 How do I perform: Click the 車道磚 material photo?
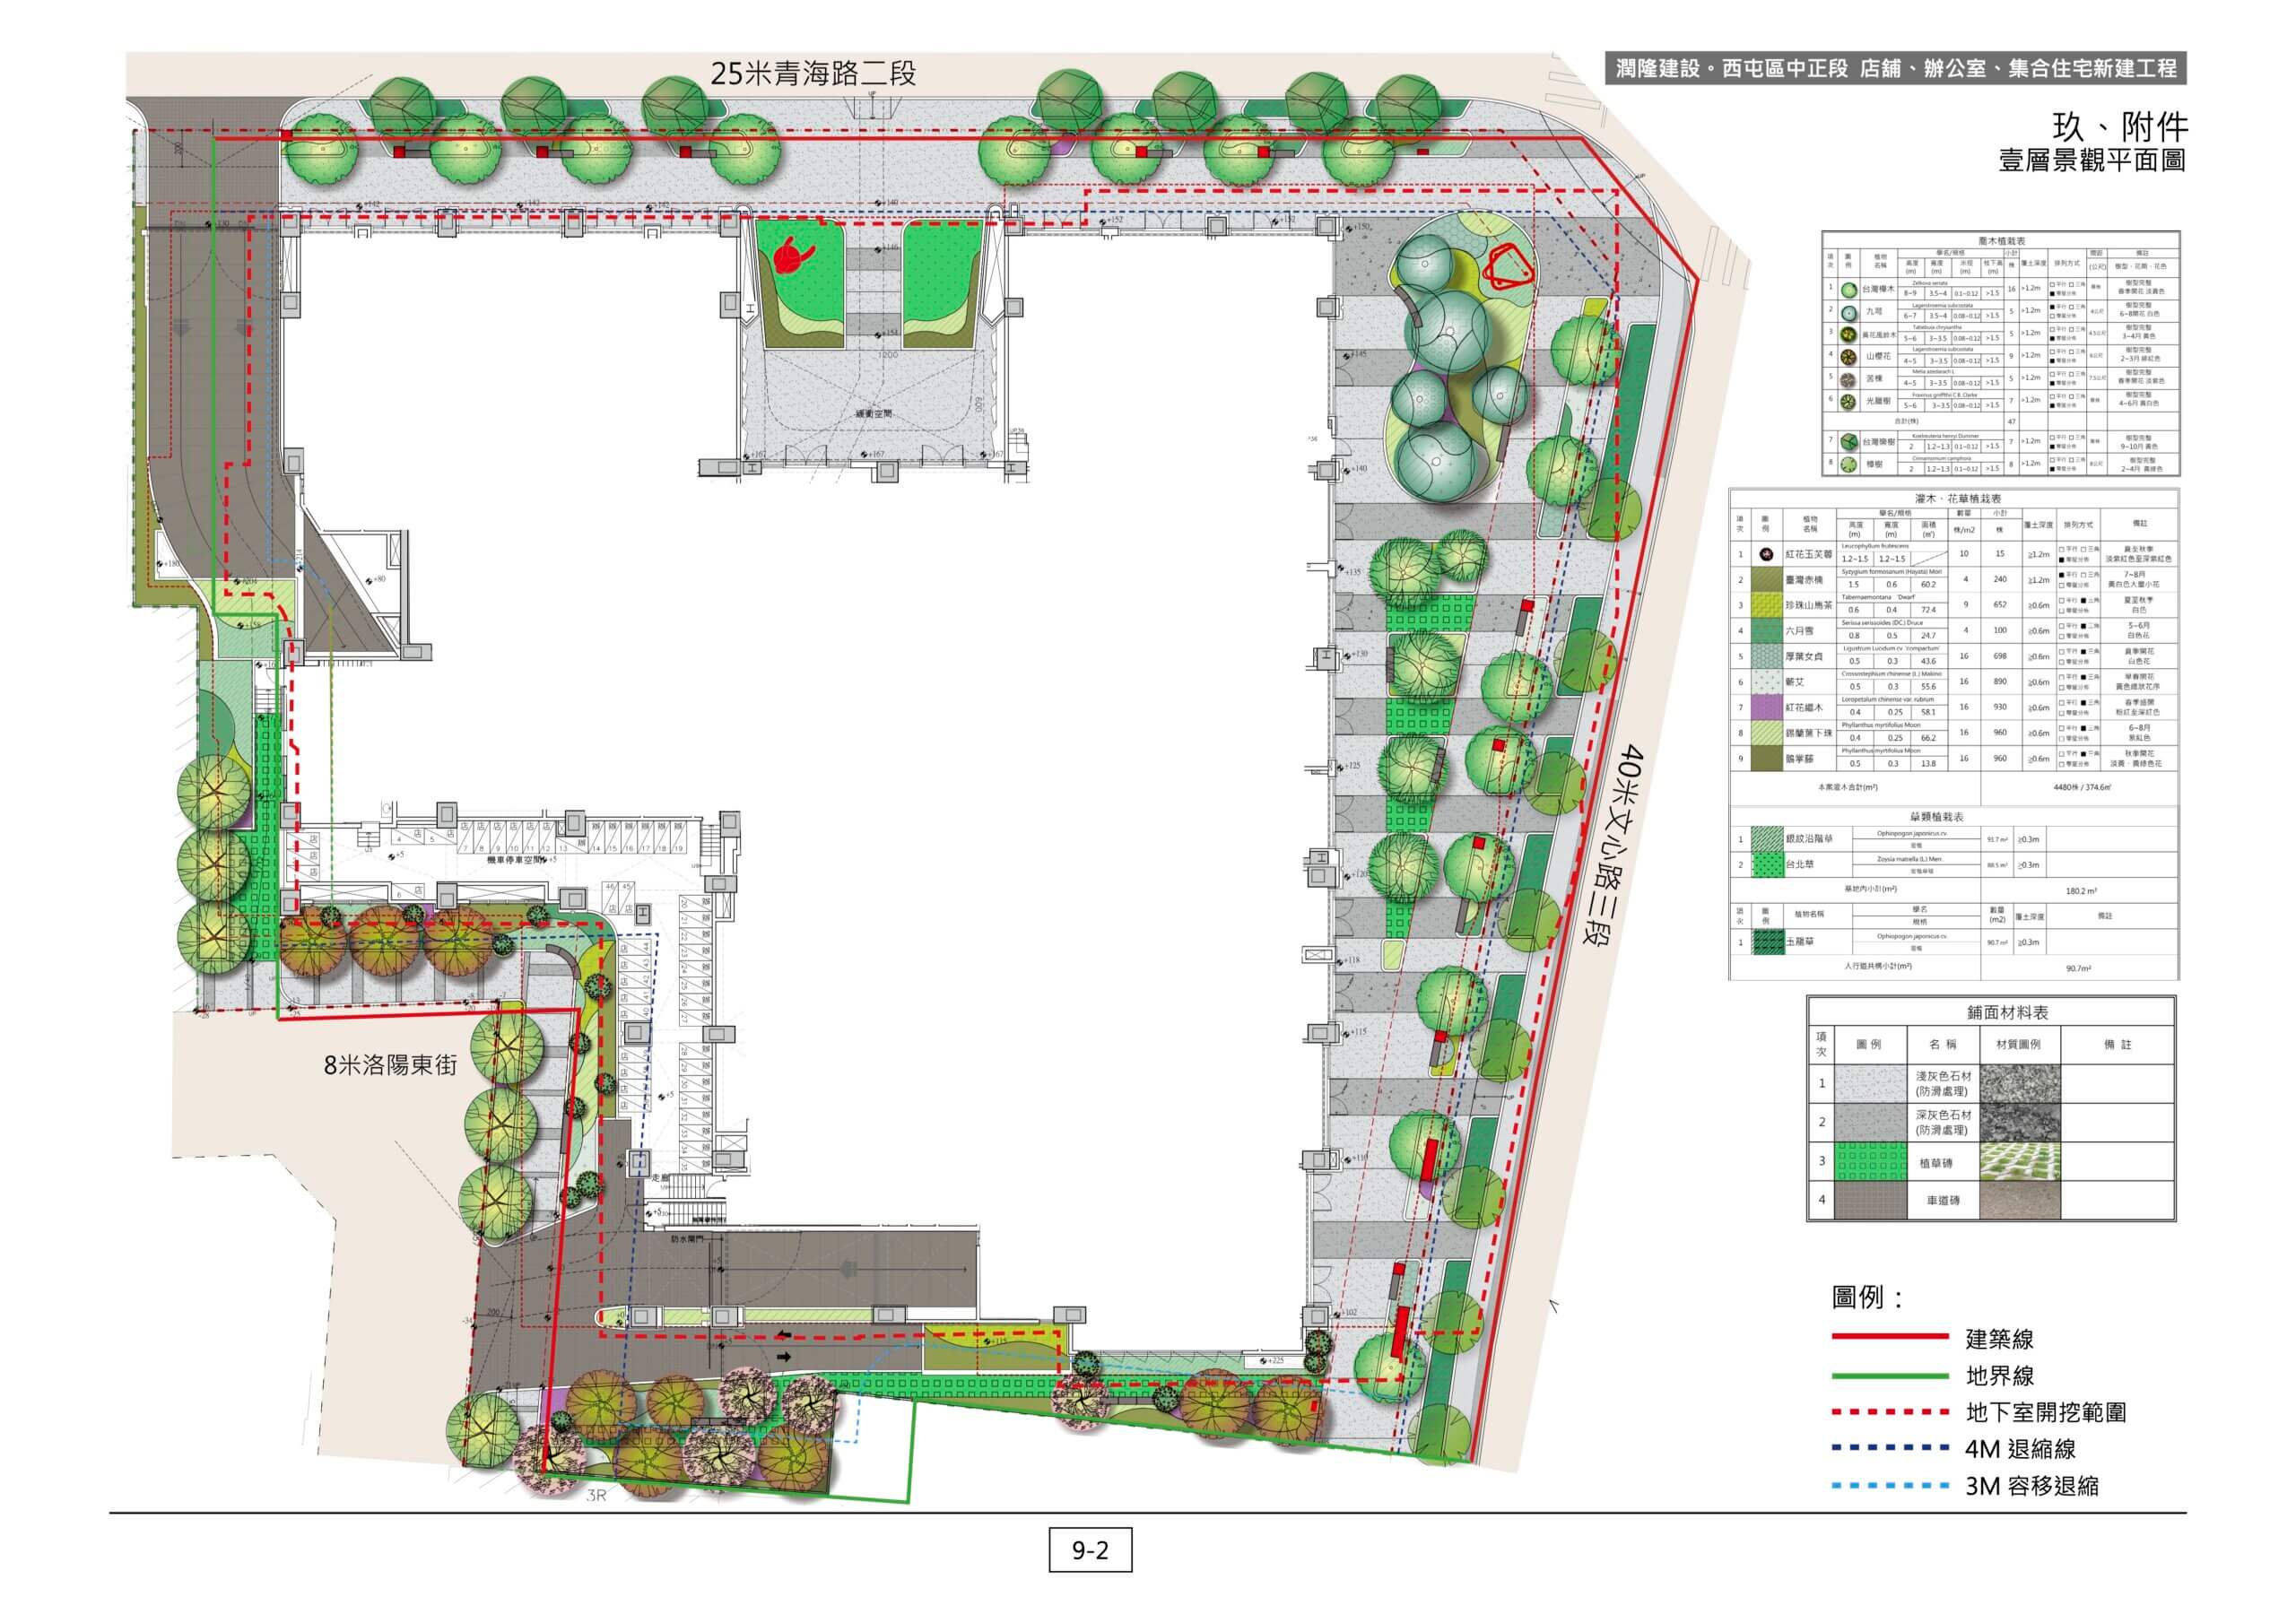2020,1201
